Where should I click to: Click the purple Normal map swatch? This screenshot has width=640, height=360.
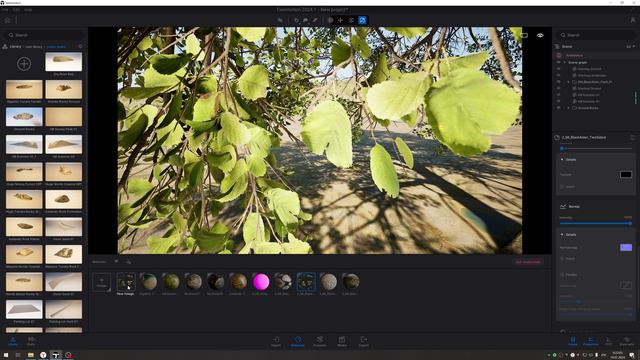[x=626, y=247]
